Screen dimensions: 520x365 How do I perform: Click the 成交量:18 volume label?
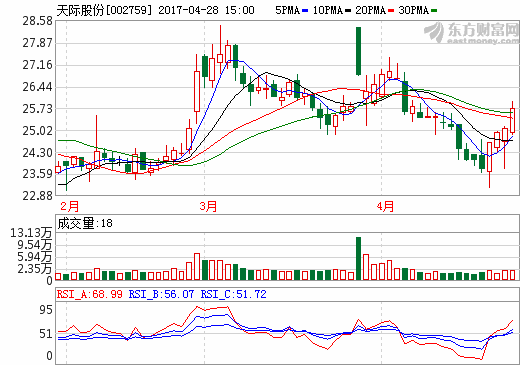tap(85, 223)
